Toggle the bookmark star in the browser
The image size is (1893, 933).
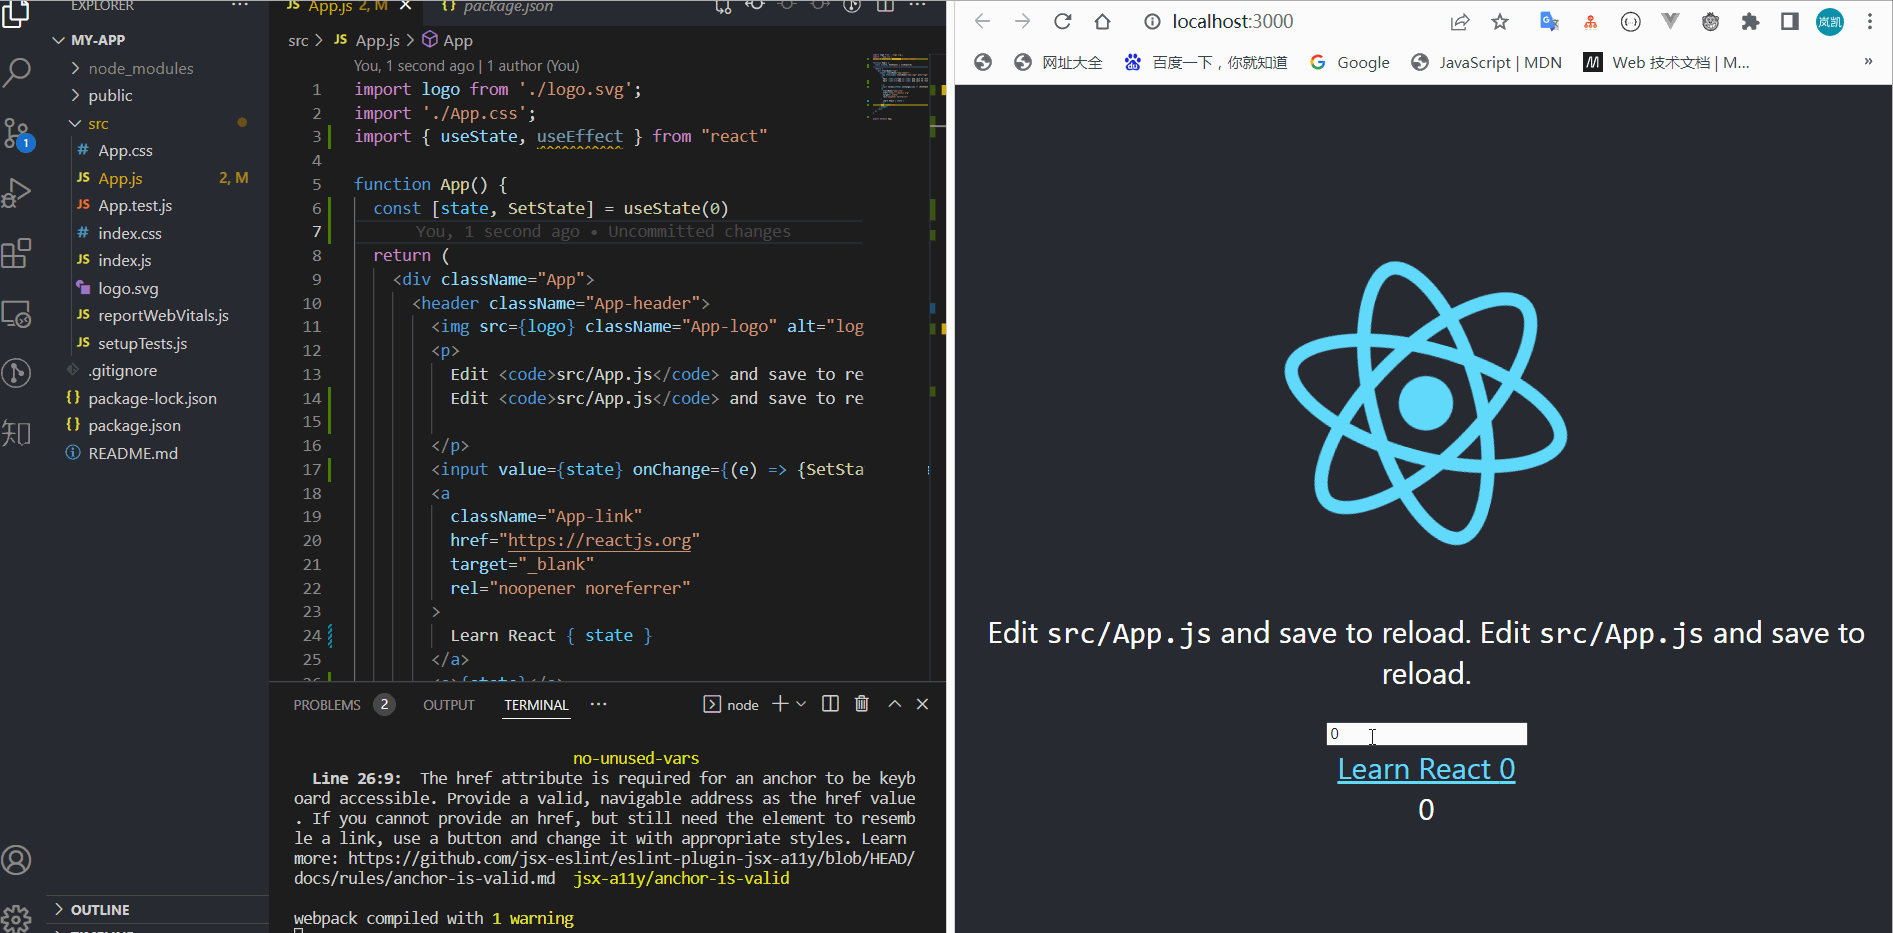[x=1500, y=21]
